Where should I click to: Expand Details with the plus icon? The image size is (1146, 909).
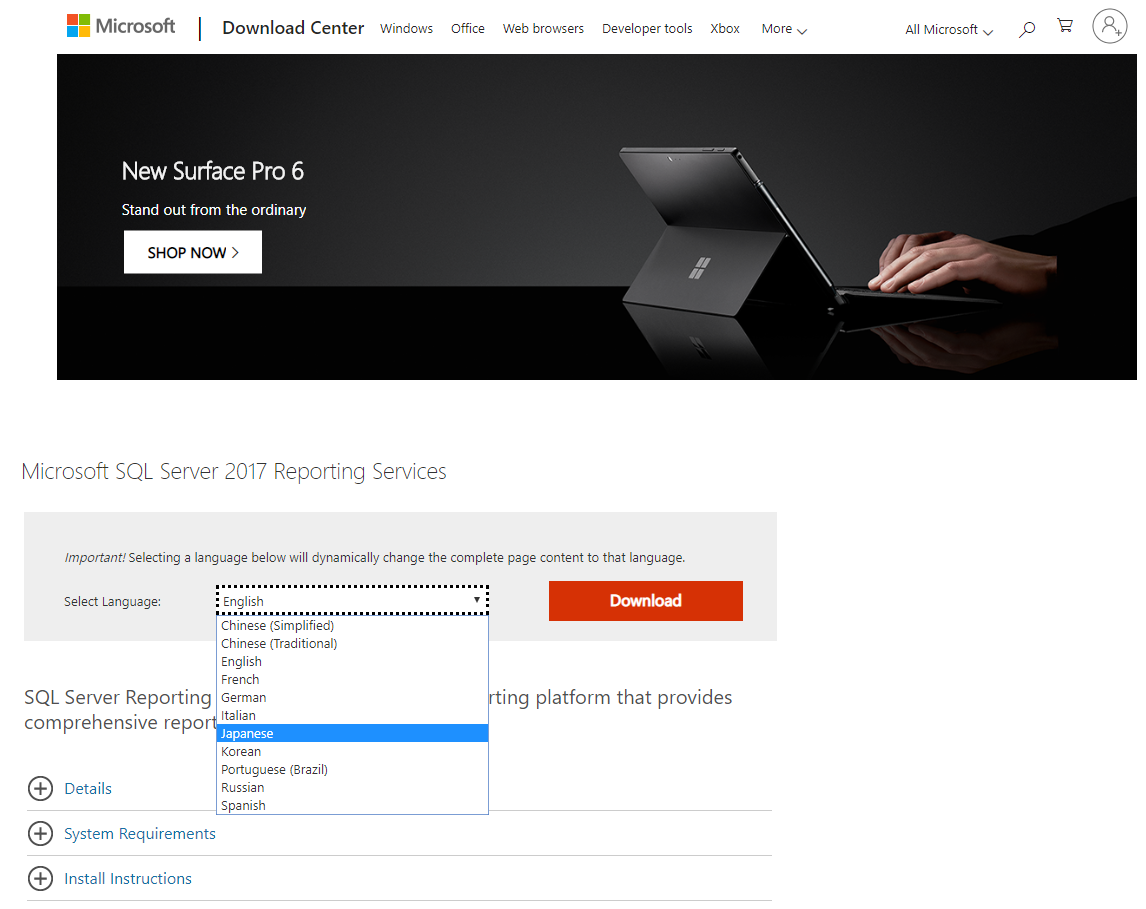coord(40,789)
